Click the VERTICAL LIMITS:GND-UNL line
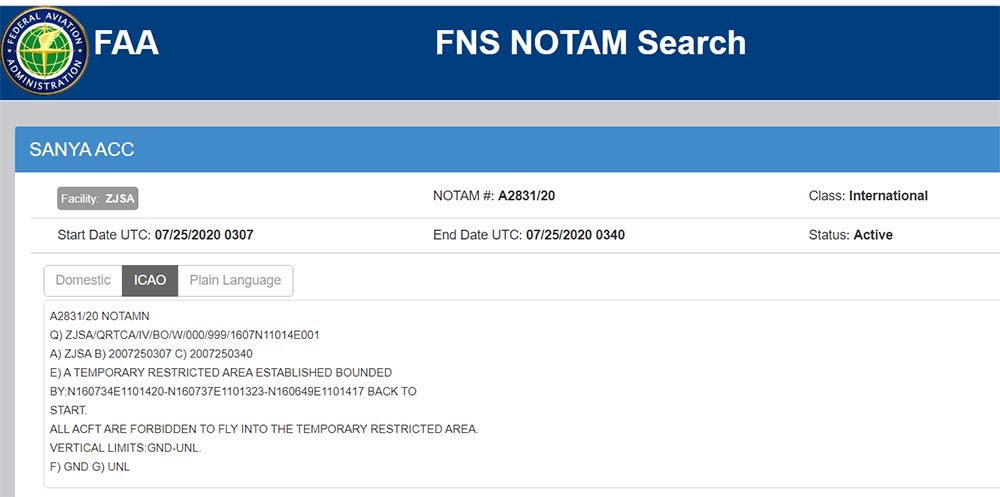This screenshot has width=1000, height=497. pos(125,447)
